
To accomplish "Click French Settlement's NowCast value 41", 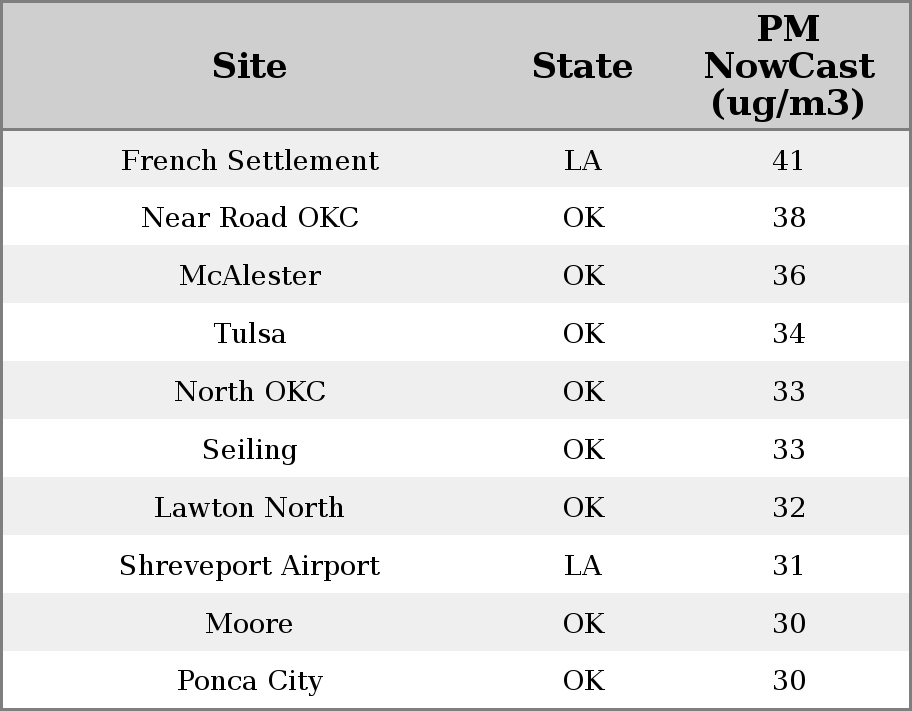I will click(788, 161).
